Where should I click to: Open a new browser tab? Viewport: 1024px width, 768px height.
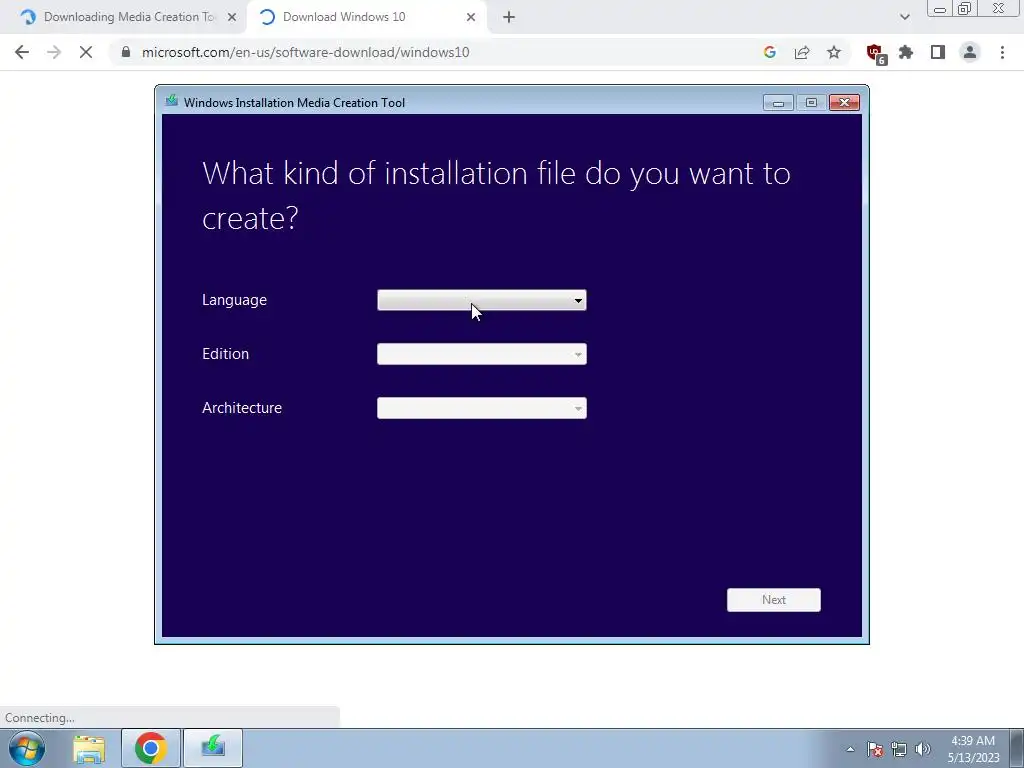click(509, 17)
